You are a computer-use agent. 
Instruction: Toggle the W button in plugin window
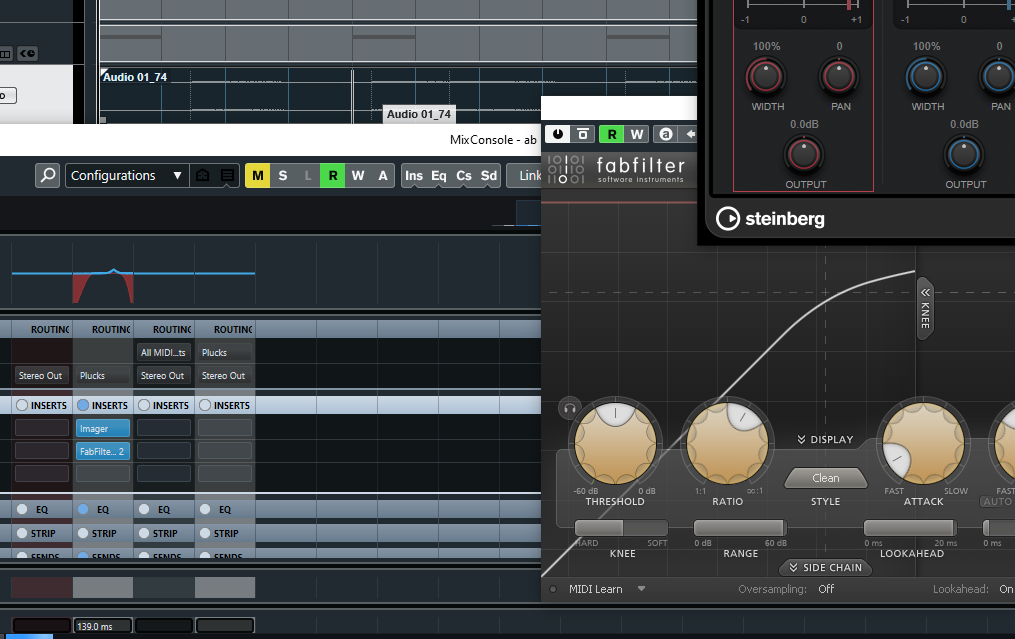click(x=637, y=134)
